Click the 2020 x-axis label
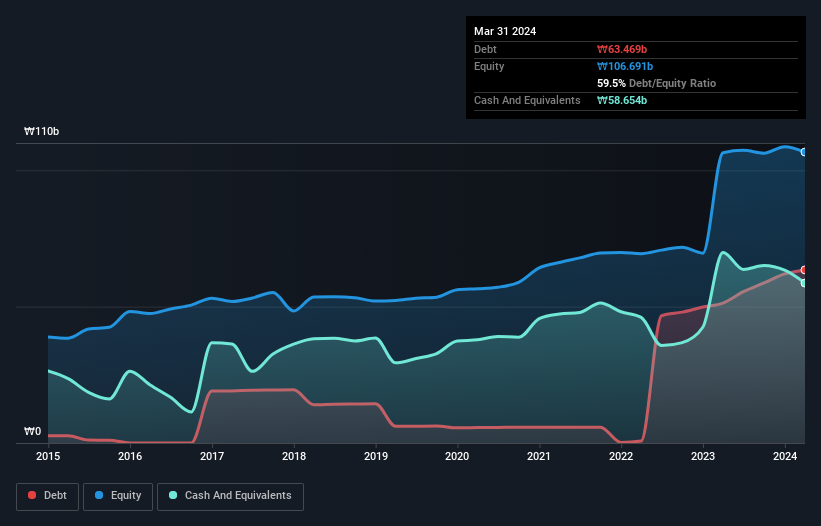The width and height of the screenshot is (821, 526). tap(457, 456)
